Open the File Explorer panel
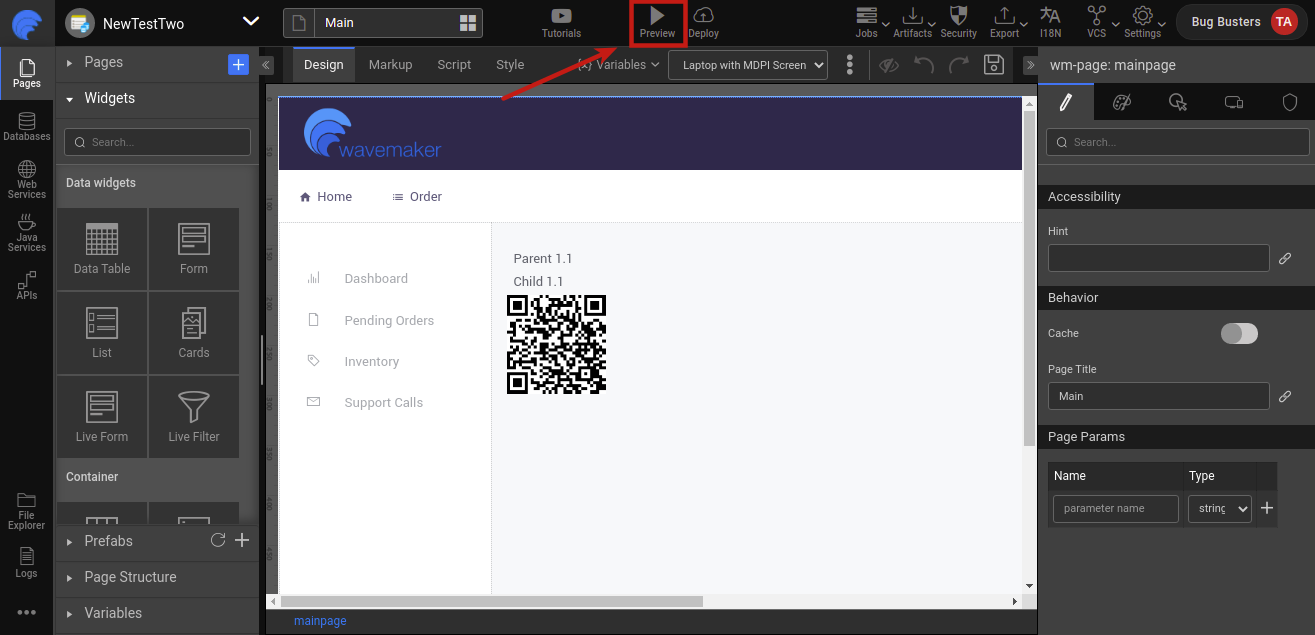The width and height of the screenshot is (1315, 635). click(x=27, y=513)
